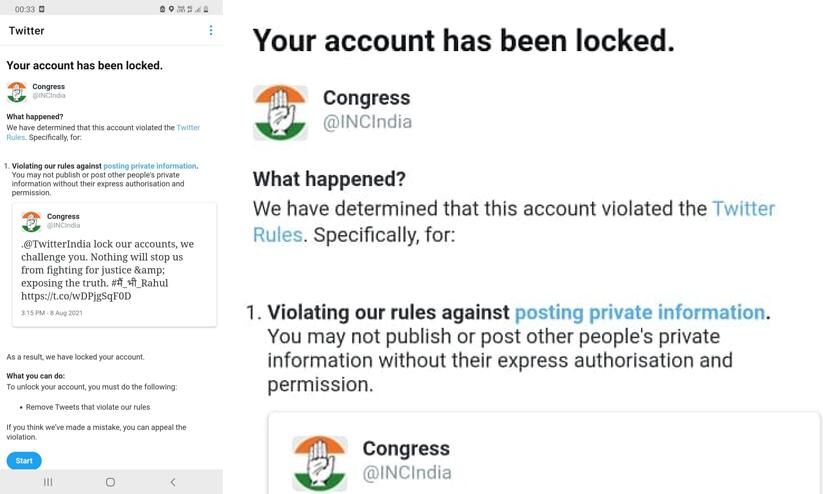Tap the location pin in the status bar

pos(171,9)
